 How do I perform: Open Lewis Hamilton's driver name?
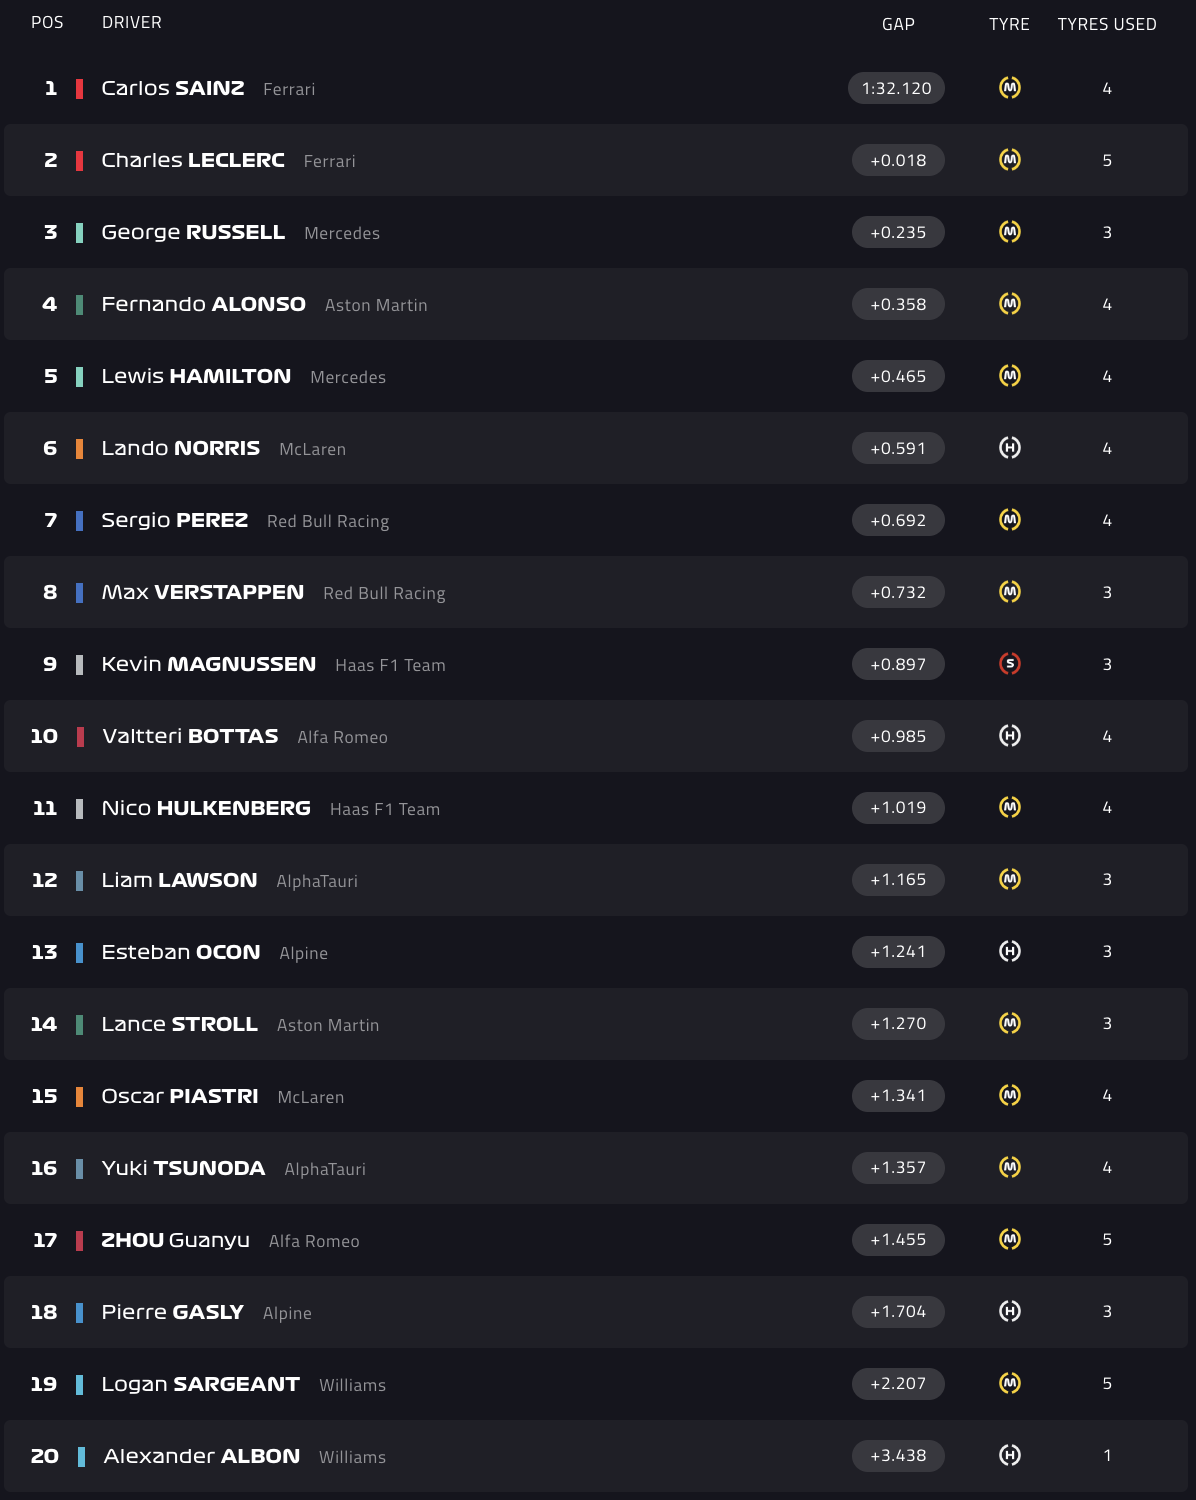[196, 376]
